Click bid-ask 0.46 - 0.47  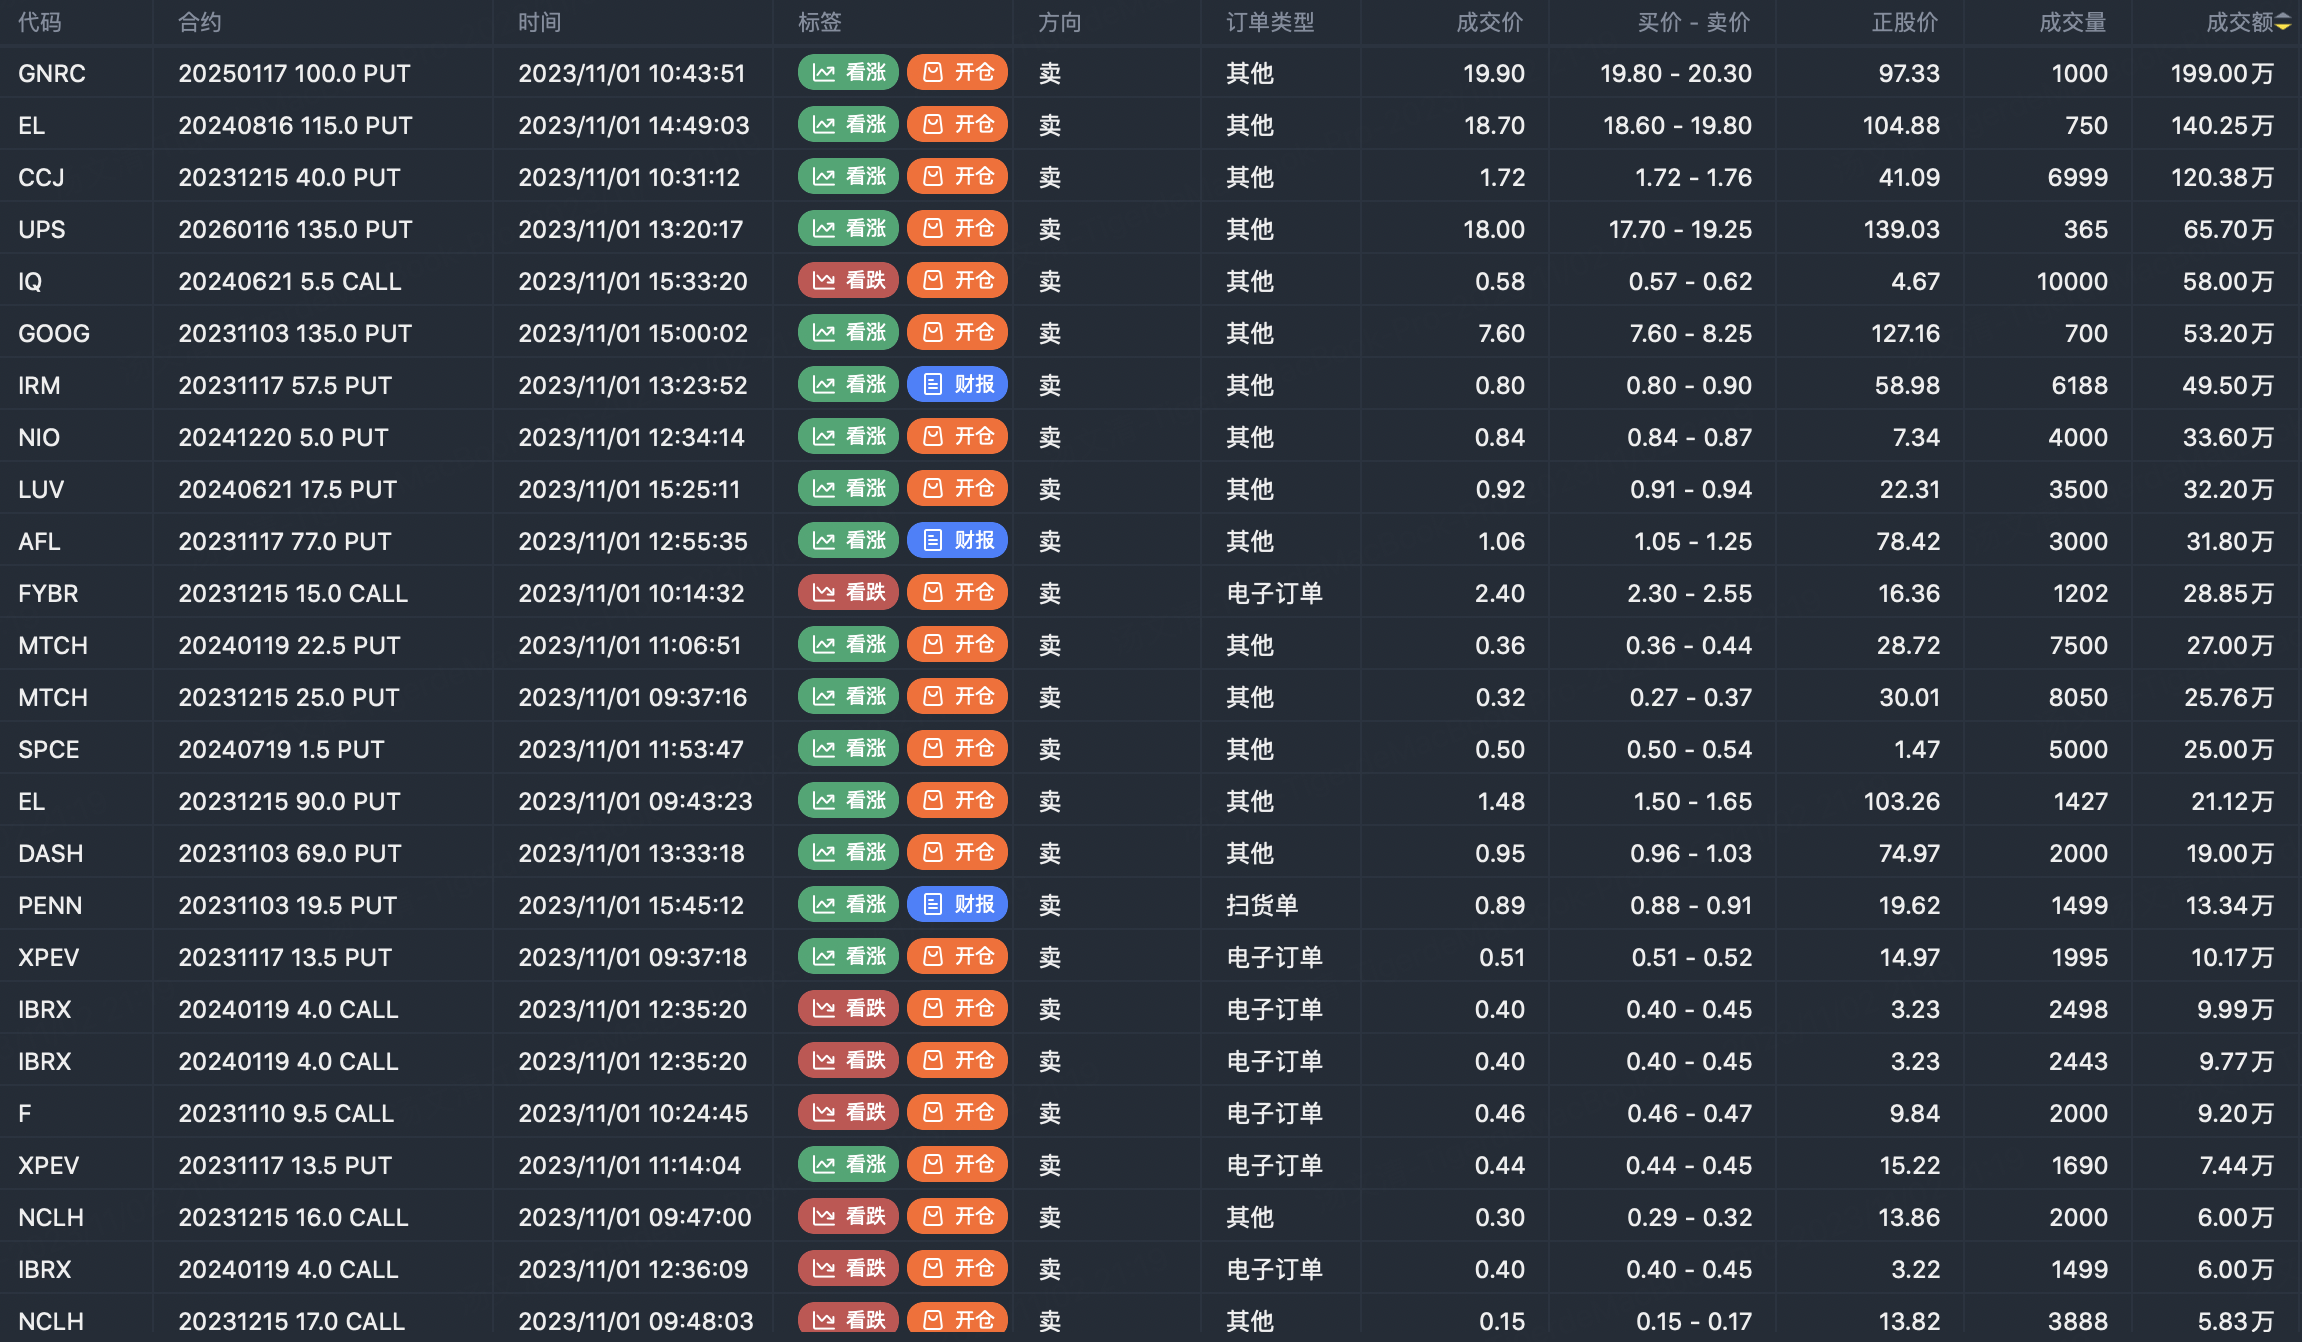(1689, 1113)
